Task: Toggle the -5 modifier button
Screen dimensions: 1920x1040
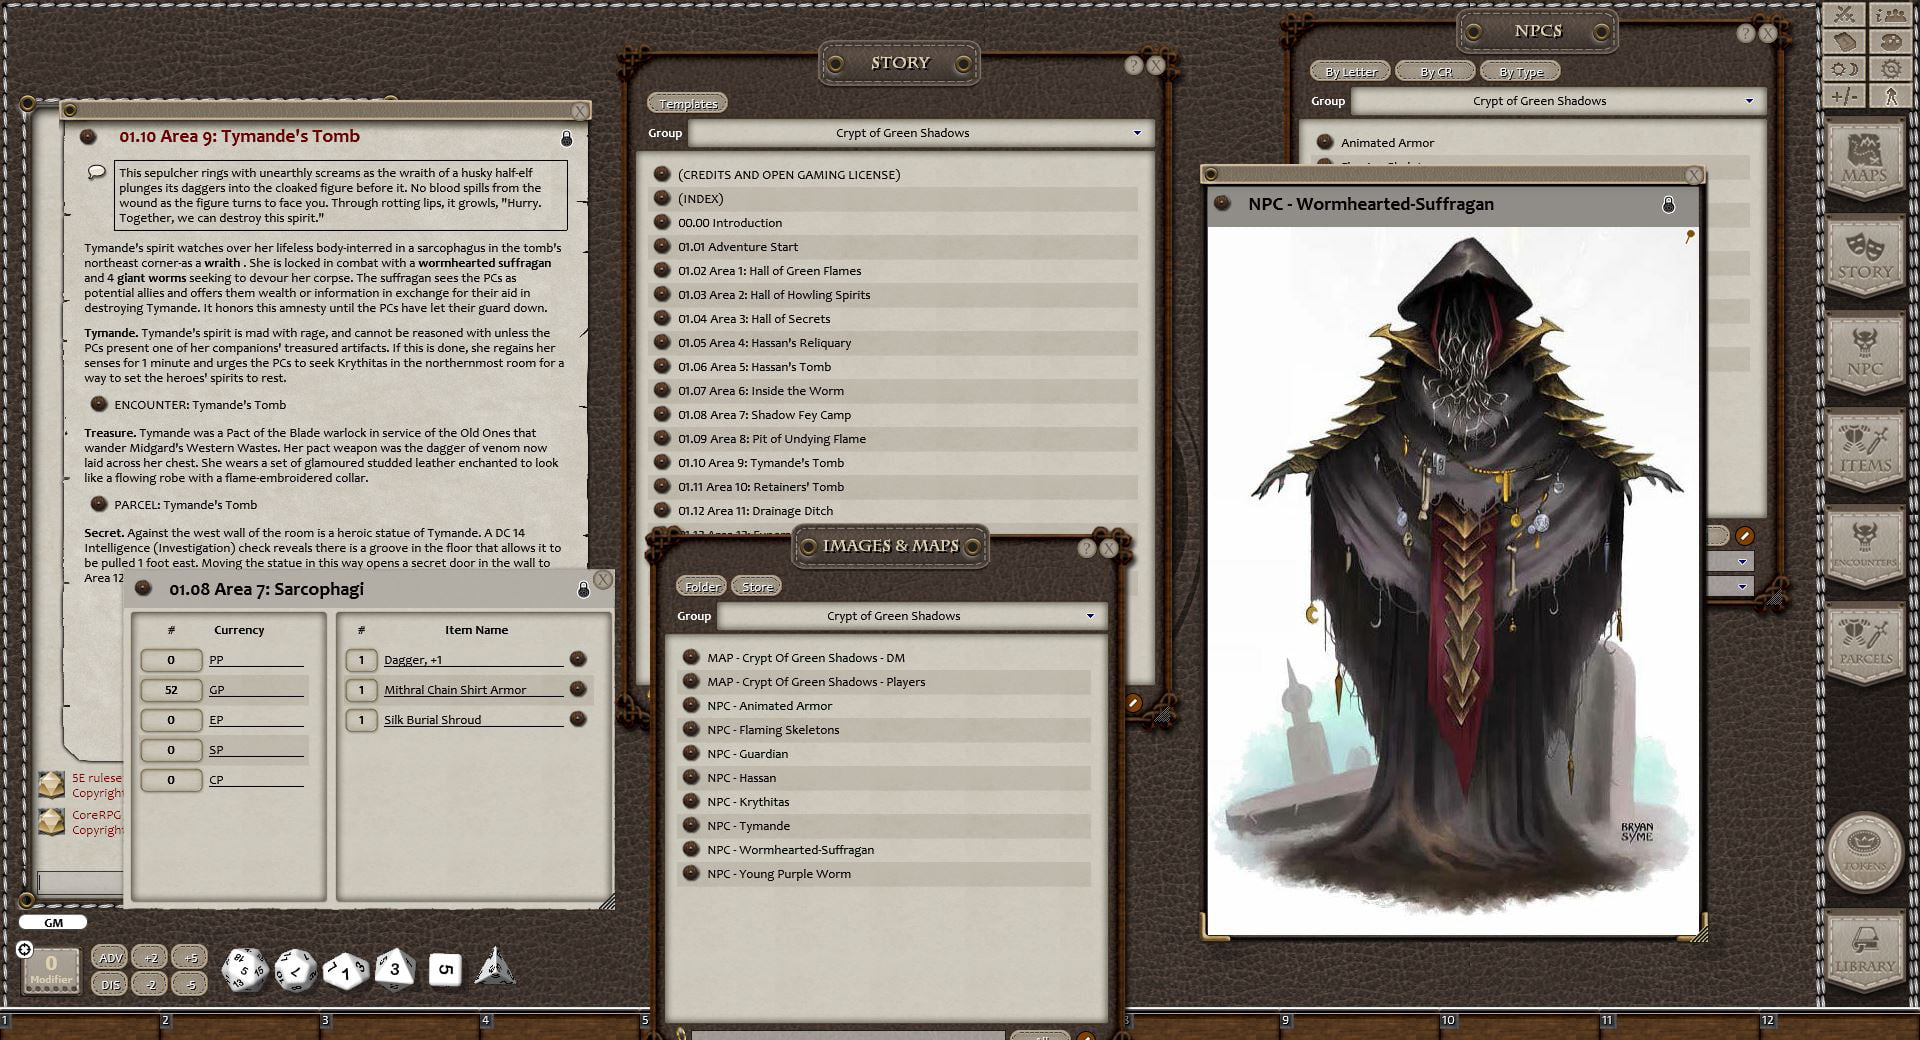Action: tap(190, 984)
